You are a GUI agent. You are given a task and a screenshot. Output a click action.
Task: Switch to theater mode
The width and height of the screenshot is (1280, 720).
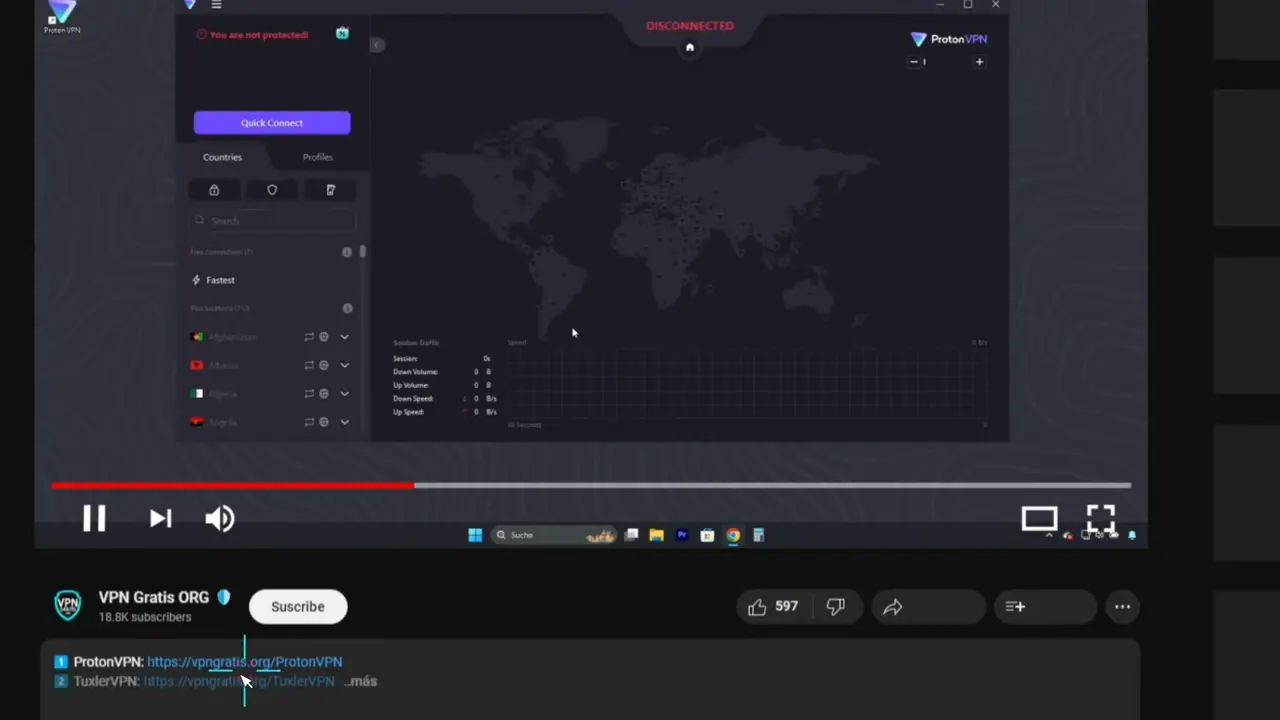point(1039,518)
